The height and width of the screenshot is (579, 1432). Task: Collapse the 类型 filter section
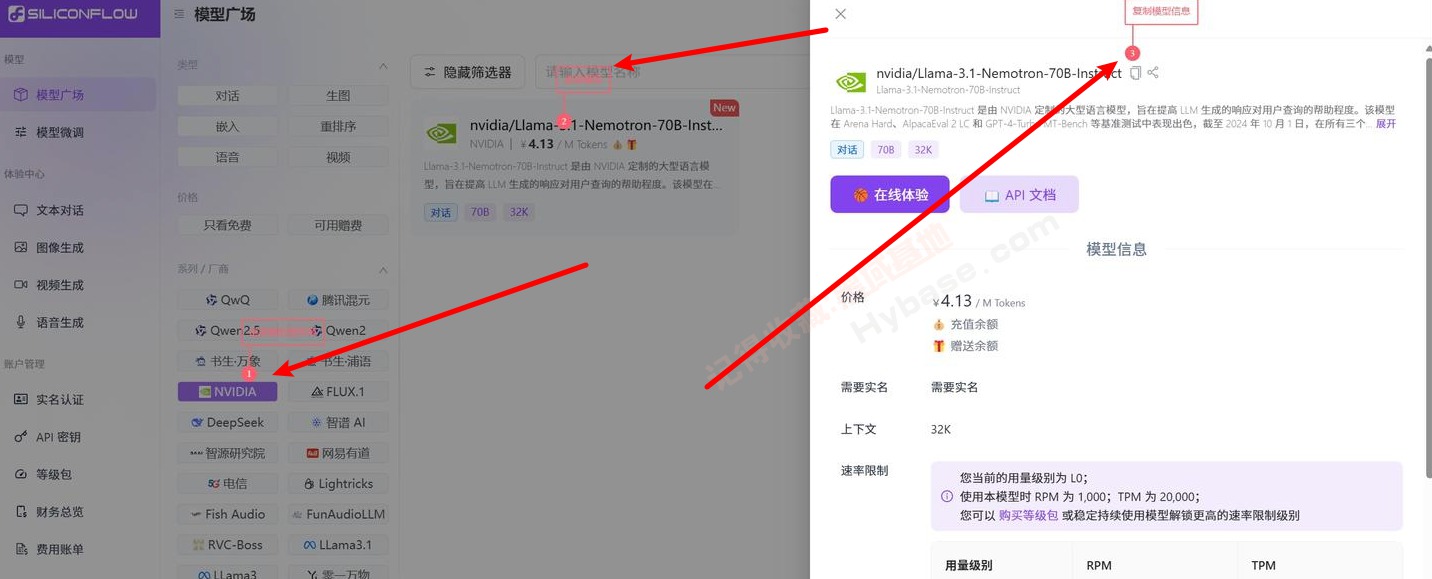[x=382, y=66]
